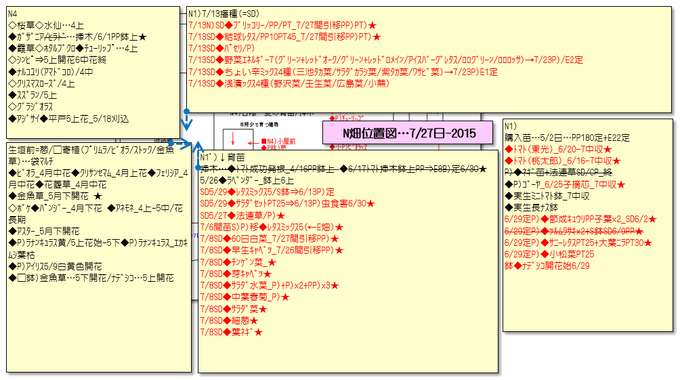Click the line 'SD5/27◆法蓮草/P)★'
The height and width of the screenshot is (380, 680).
coord(242,216)
